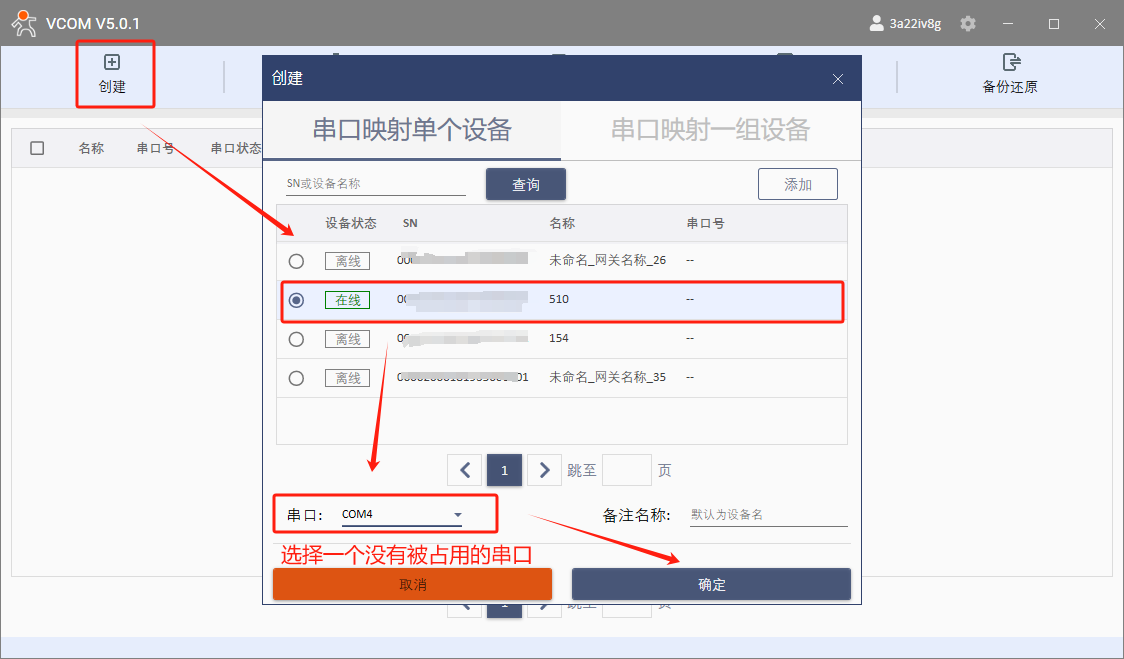Open 备份还原 (Backup Restore) toolbar icon

1010,74
